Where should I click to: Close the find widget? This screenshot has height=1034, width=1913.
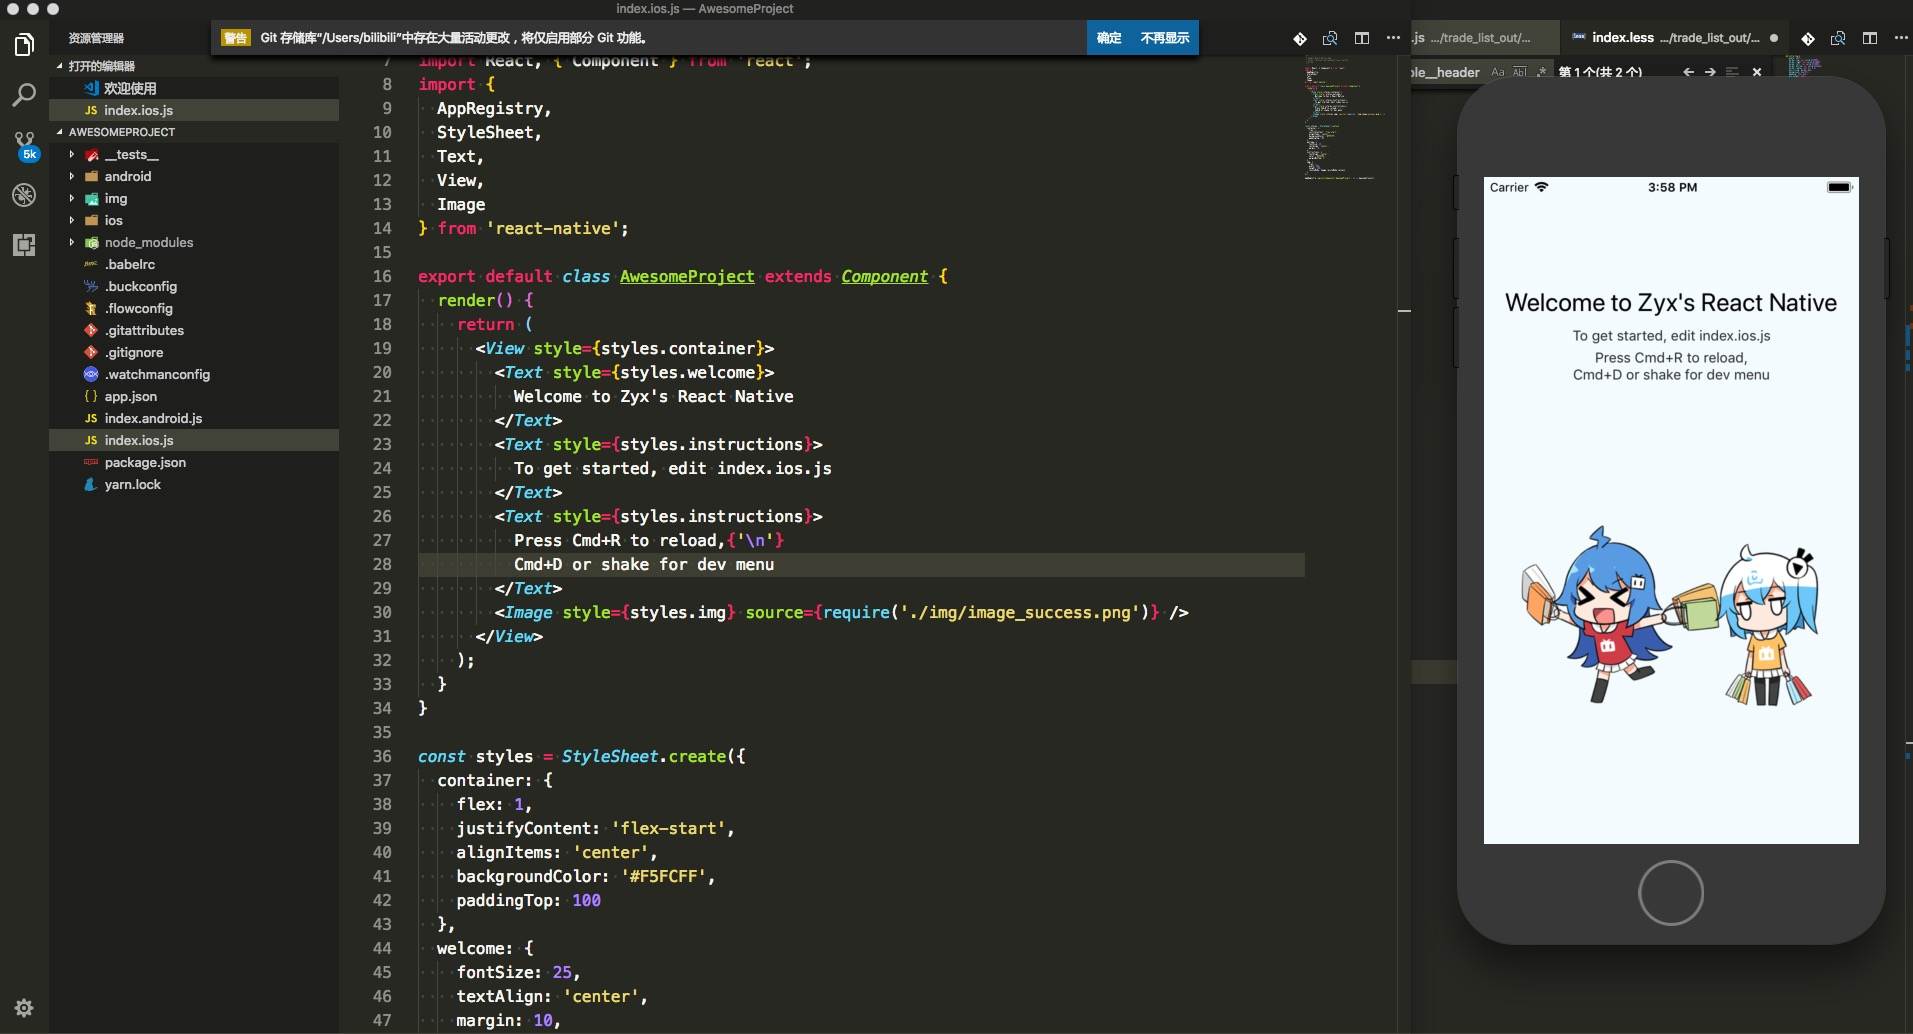[1757, 72]
